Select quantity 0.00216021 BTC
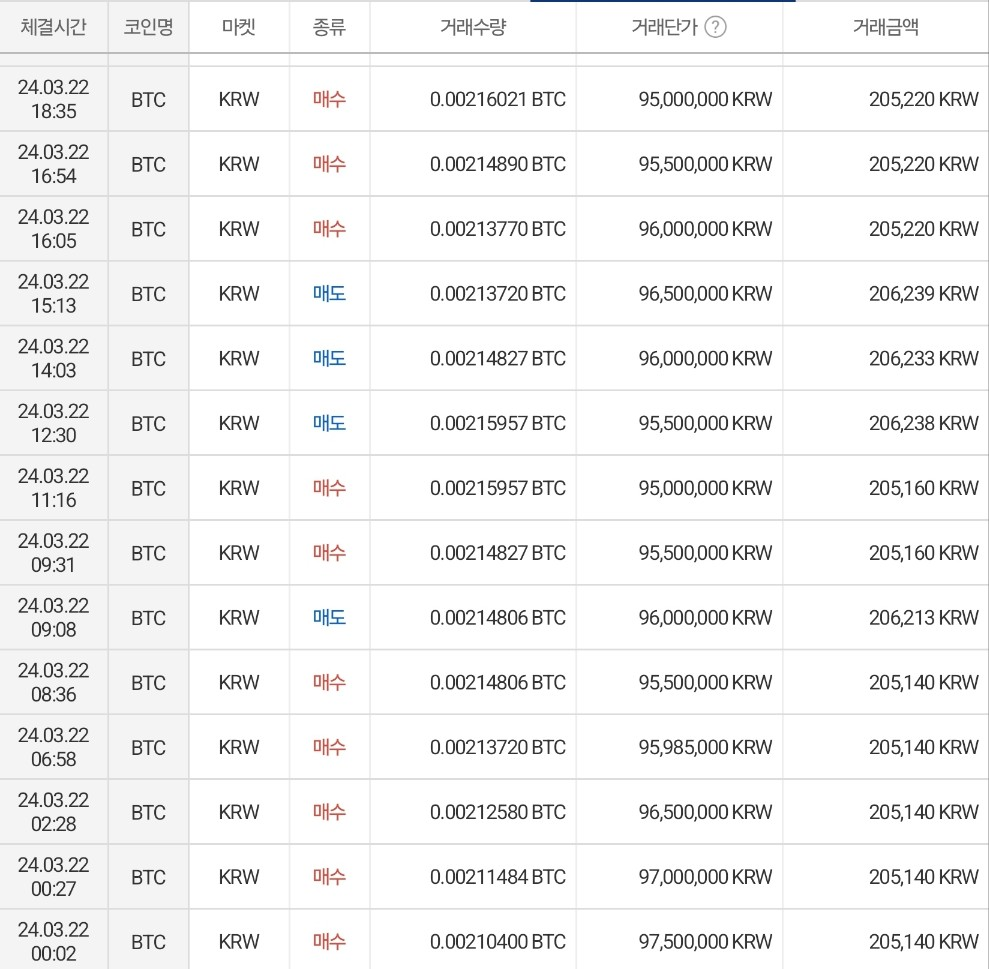Image resolution: width=989 pixels, height=969 pixels. click(x=498, y=99)
